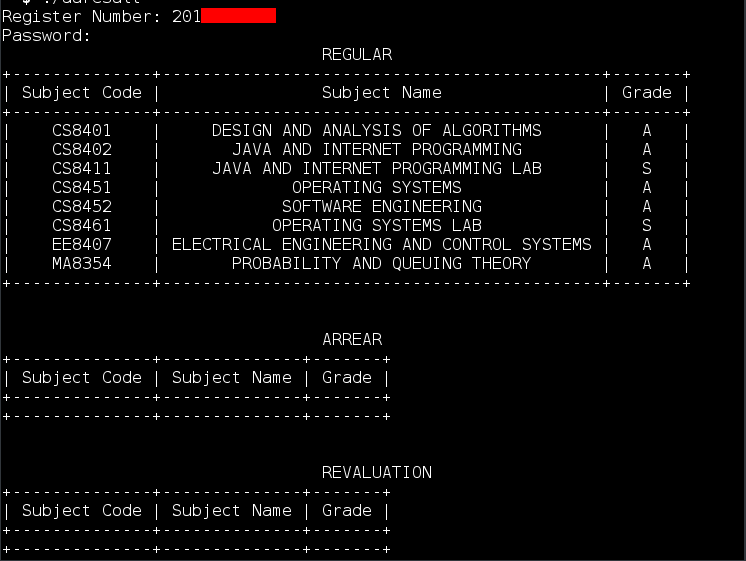Click the ARREAR section heading

352,339
